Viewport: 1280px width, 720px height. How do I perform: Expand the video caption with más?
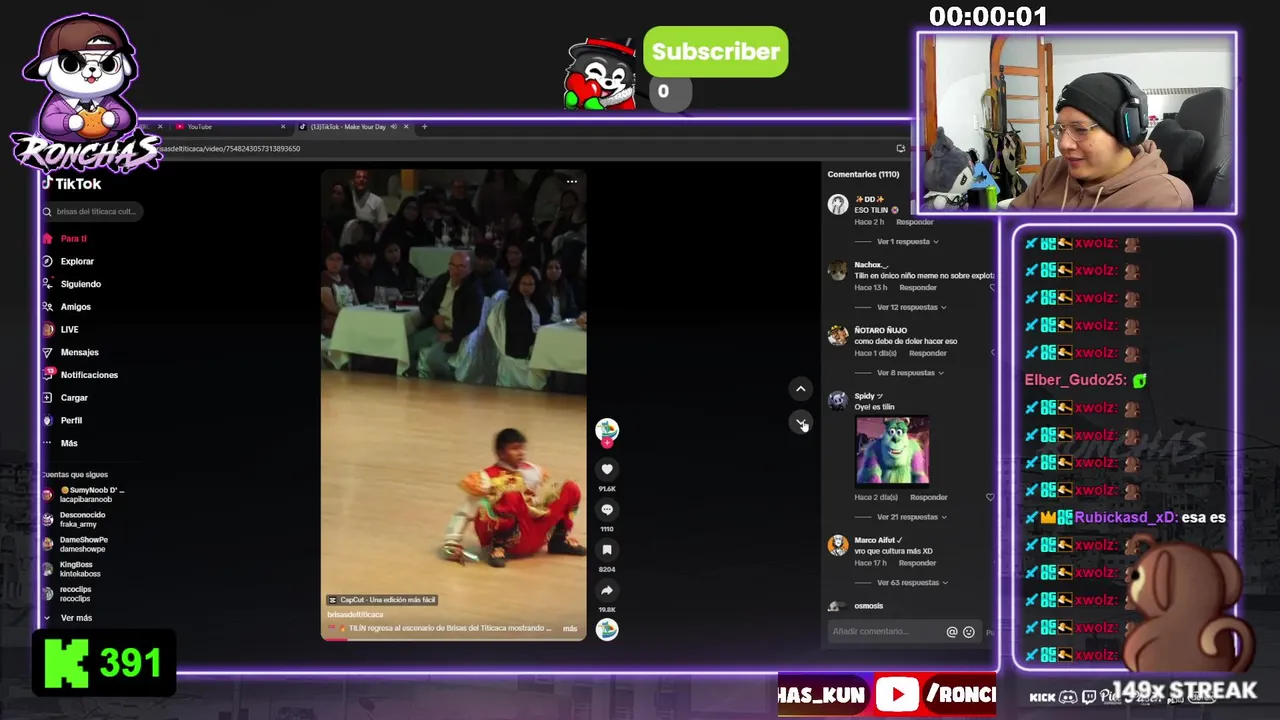(x=570, y=629)
